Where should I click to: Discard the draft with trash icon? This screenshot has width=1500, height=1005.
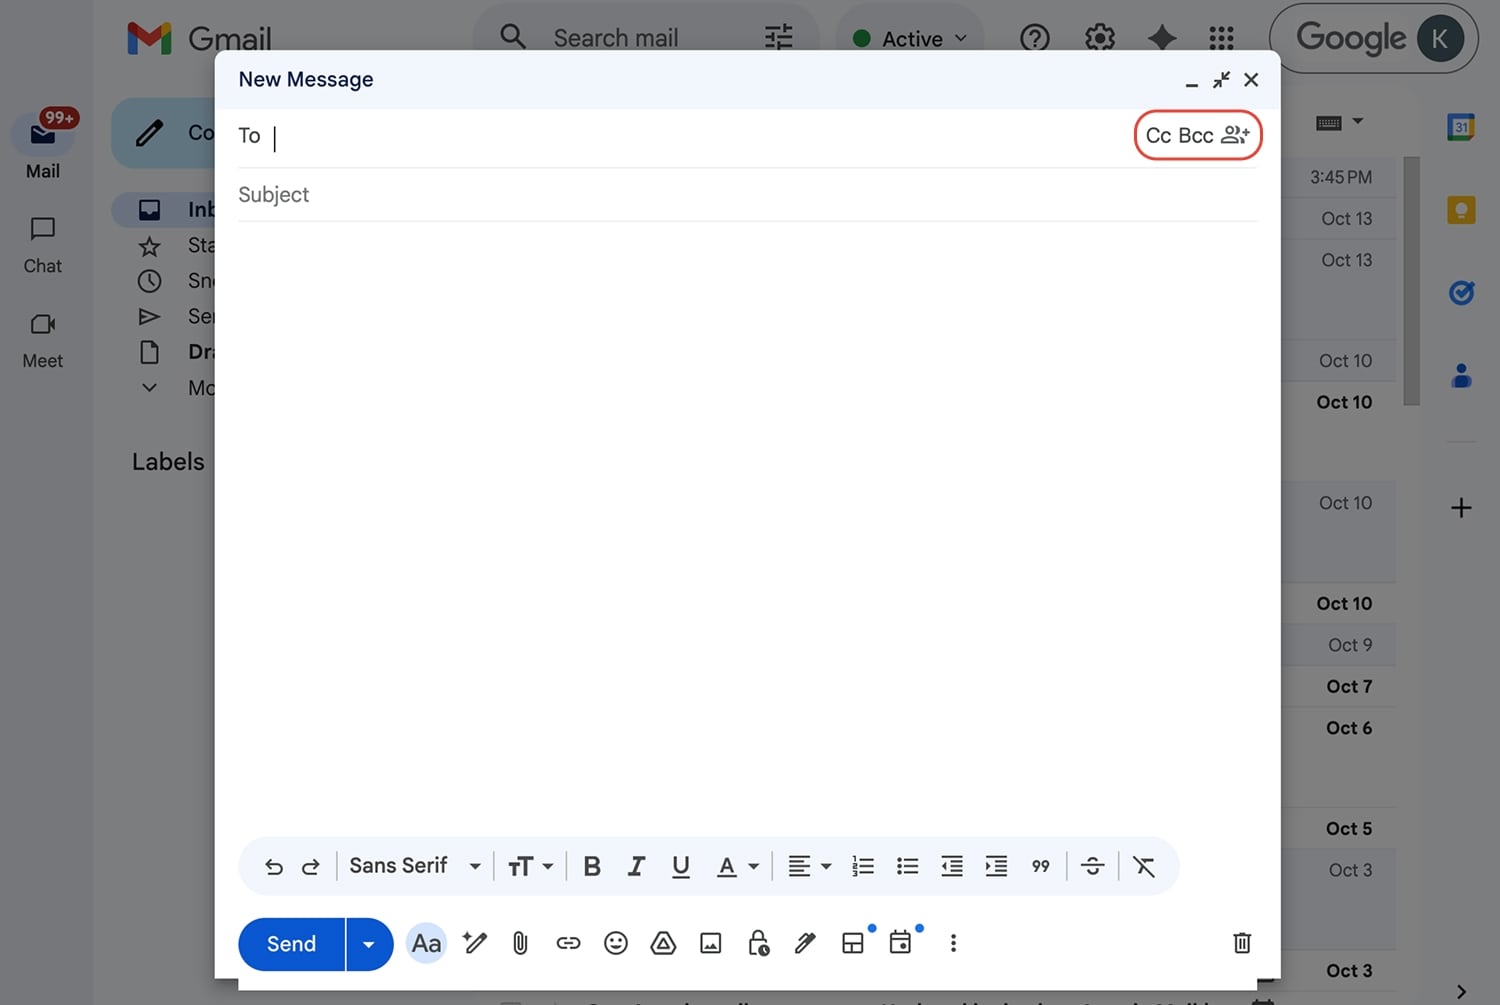[x=1242, y=943]
